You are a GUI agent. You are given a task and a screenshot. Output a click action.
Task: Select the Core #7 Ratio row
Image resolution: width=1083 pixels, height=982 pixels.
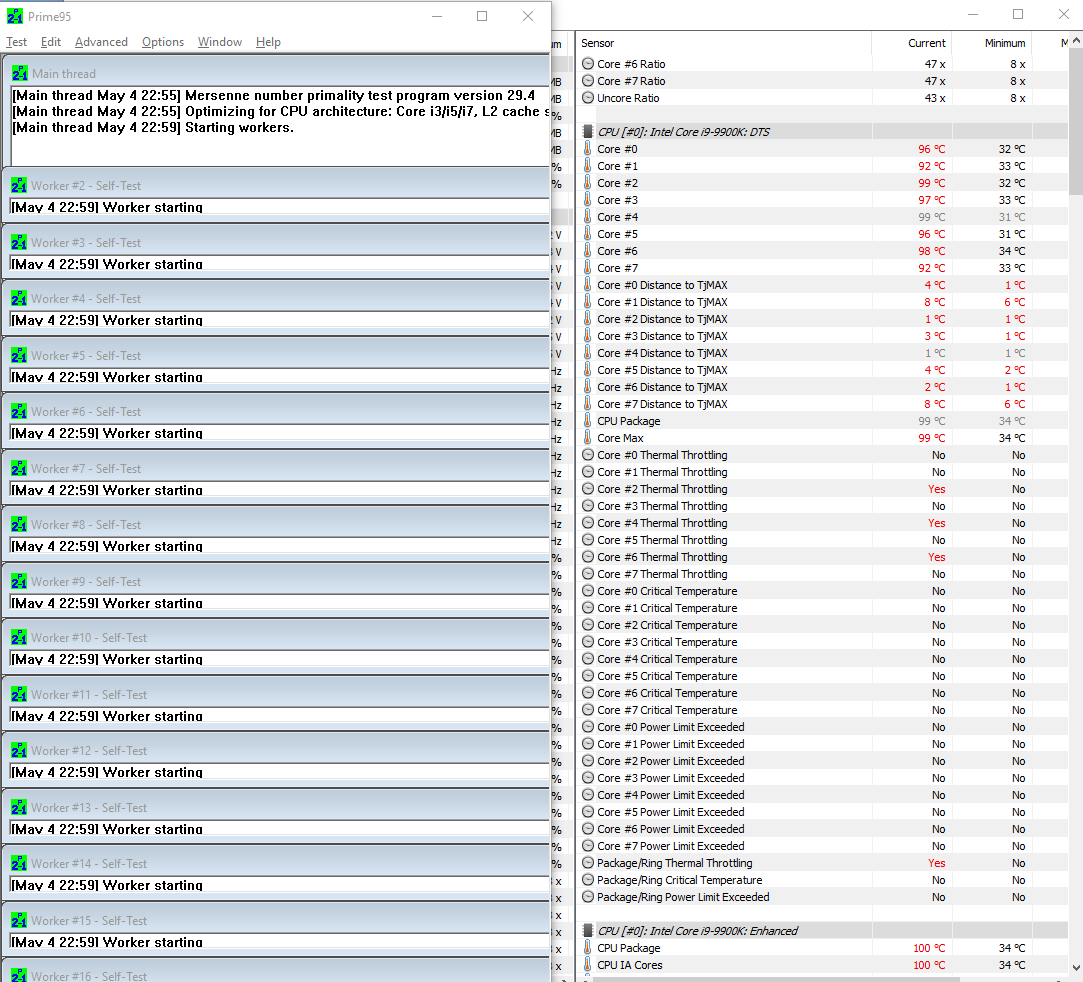click(822, 81)
